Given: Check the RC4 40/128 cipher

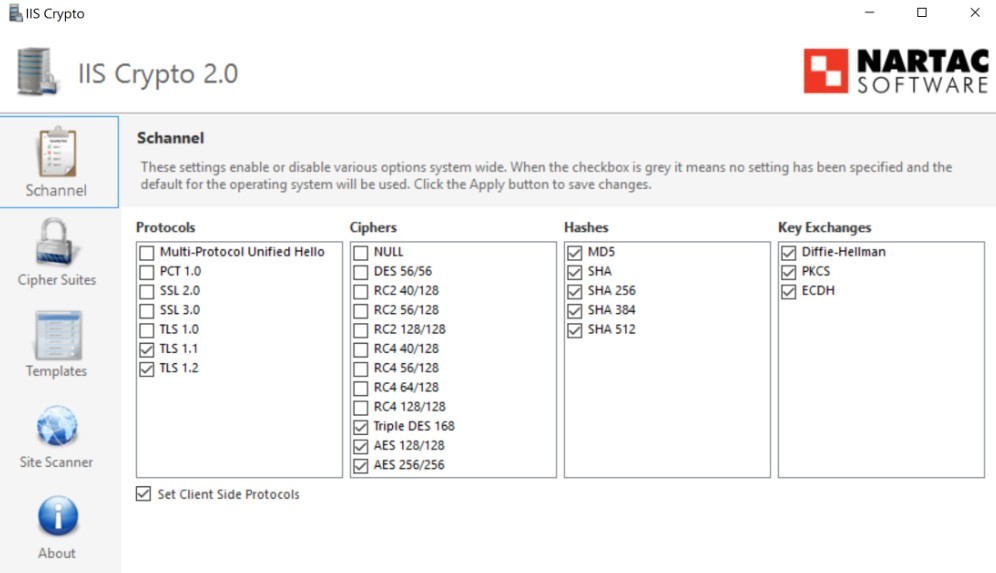Looking at the screenshot, I should pos(361,349).
